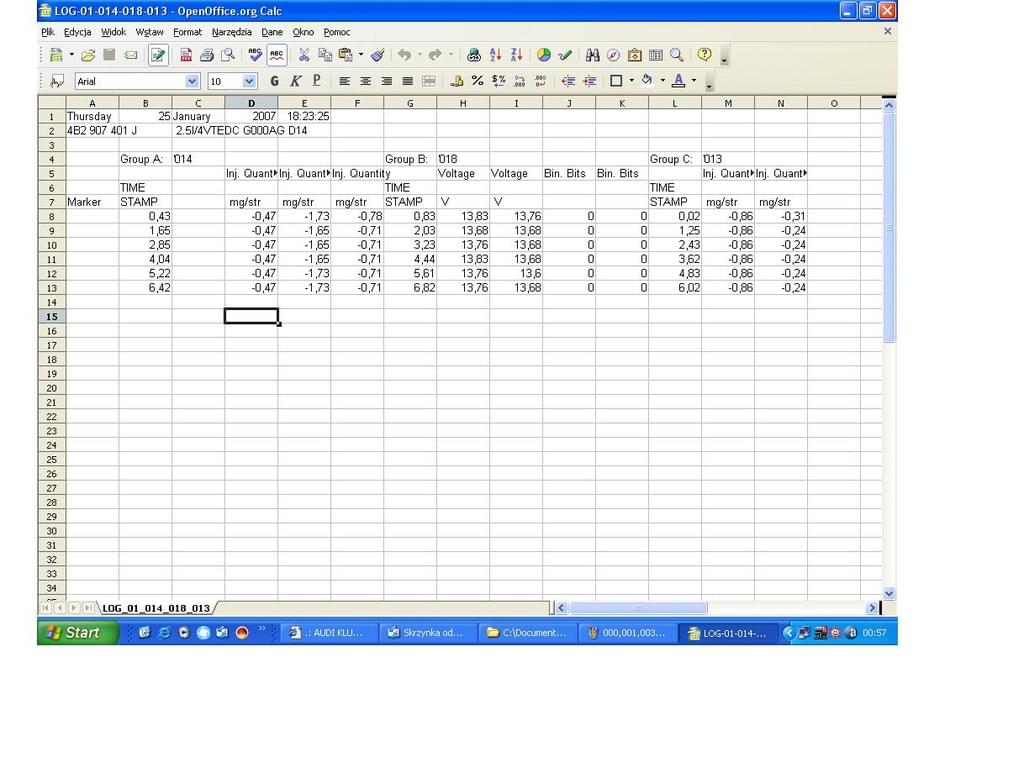Screen dimensions: 1024x757
Task: Open Navigator compass icon
Action: [x=613, y=55]
